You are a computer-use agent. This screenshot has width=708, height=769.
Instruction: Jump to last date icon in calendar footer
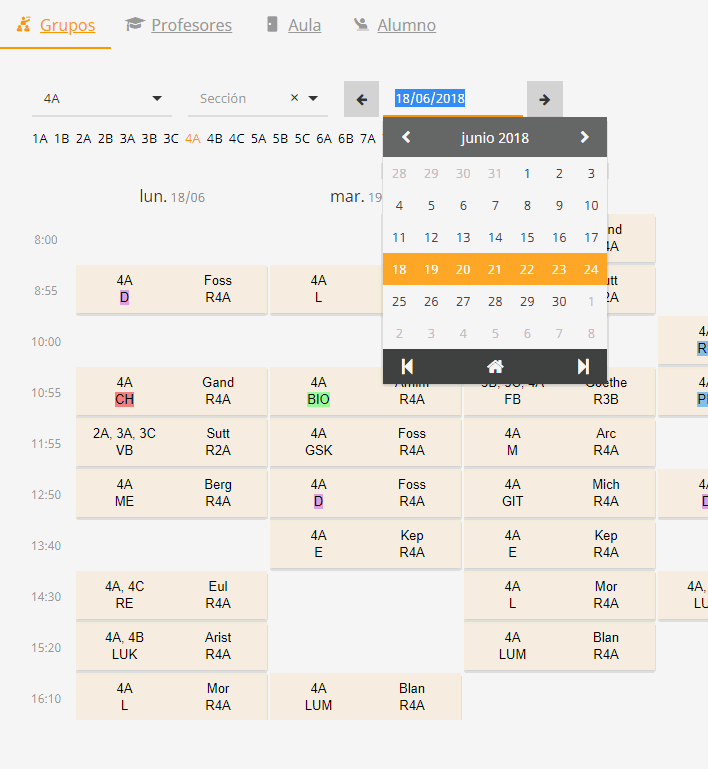583,366
